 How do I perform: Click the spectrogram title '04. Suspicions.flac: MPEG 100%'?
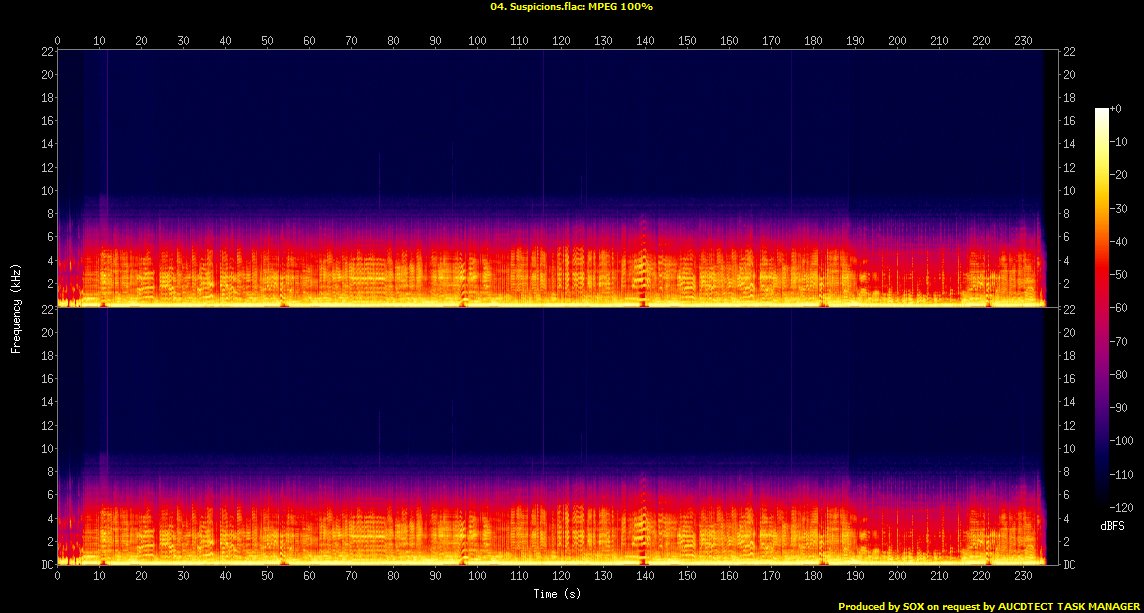pos(572,6)
